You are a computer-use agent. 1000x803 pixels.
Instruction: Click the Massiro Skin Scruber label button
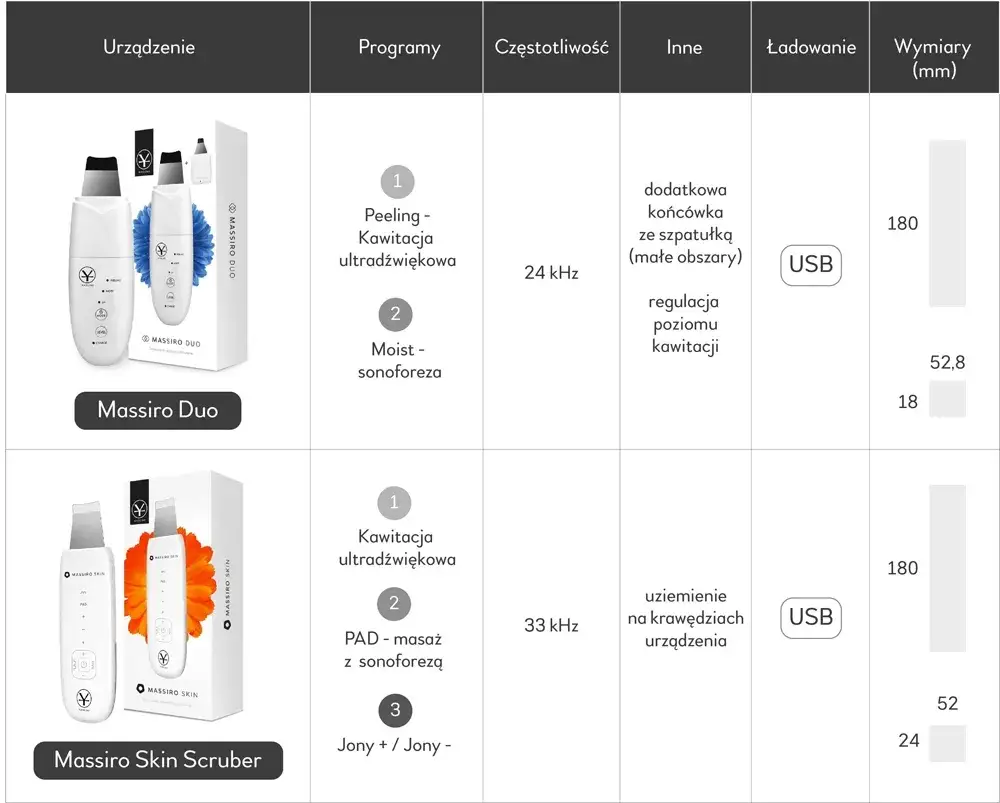tap(158, 760)
